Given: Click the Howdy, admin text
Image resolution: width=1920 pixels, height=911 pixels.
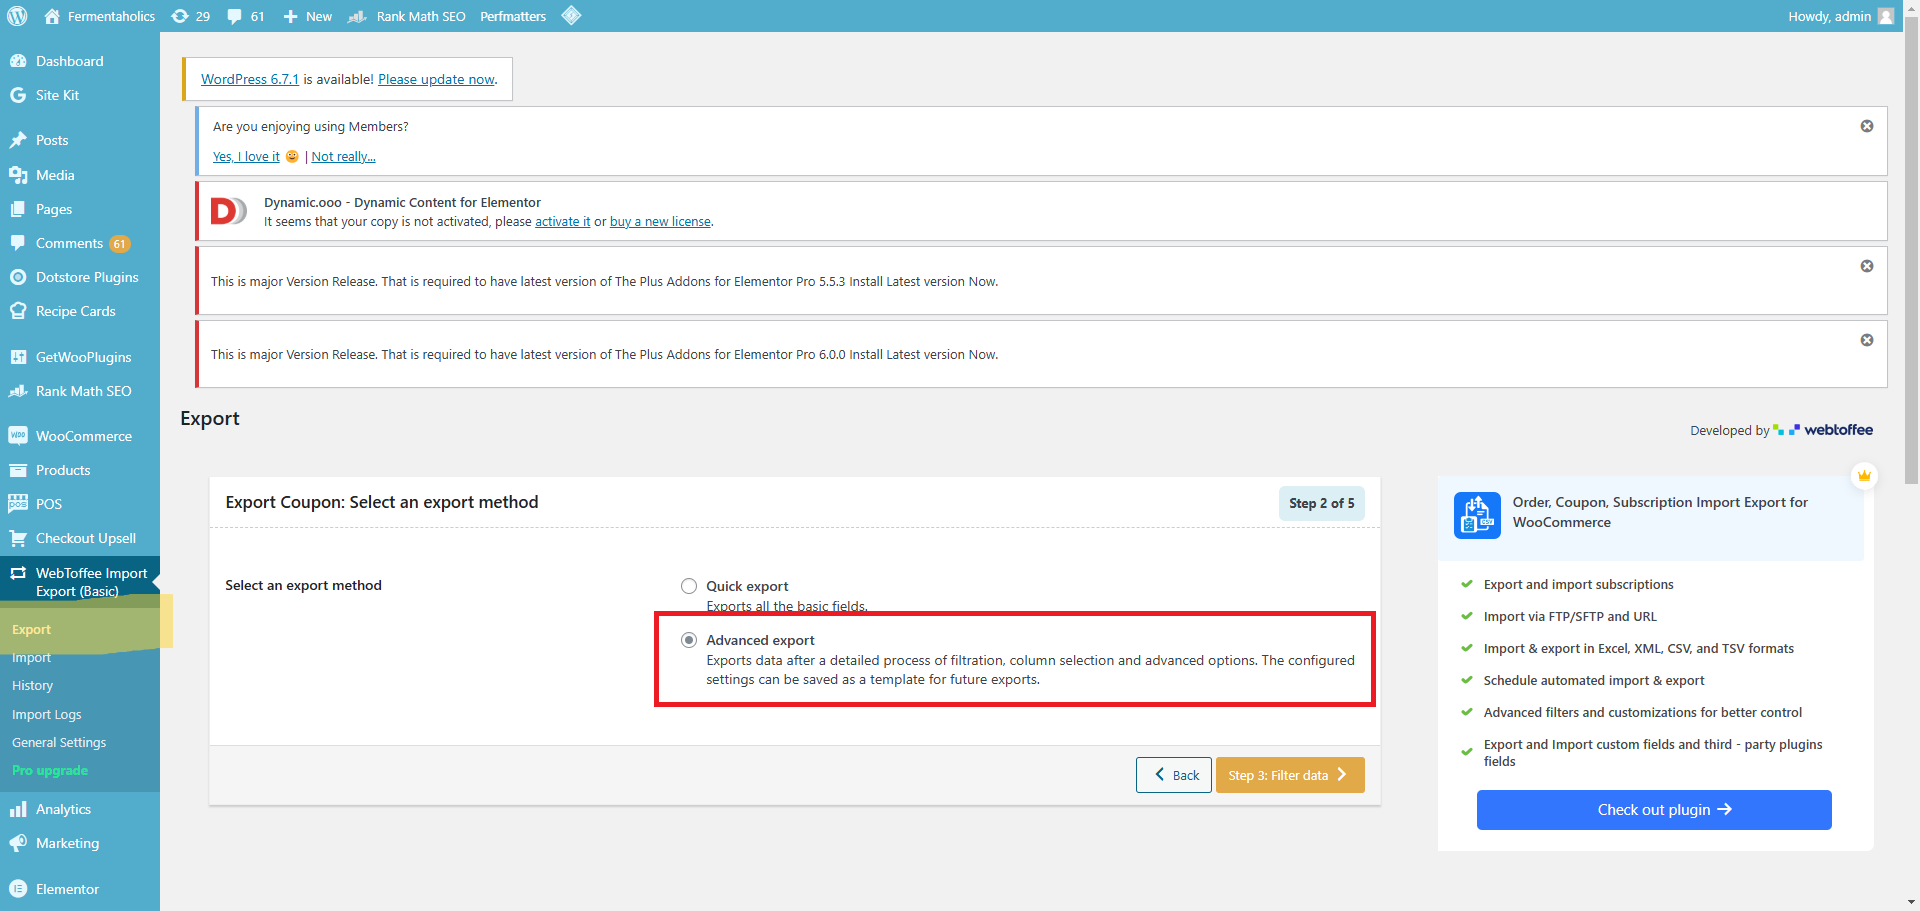Looking at the screenshot, I should pyautogui.click(x=1829, y=16).
